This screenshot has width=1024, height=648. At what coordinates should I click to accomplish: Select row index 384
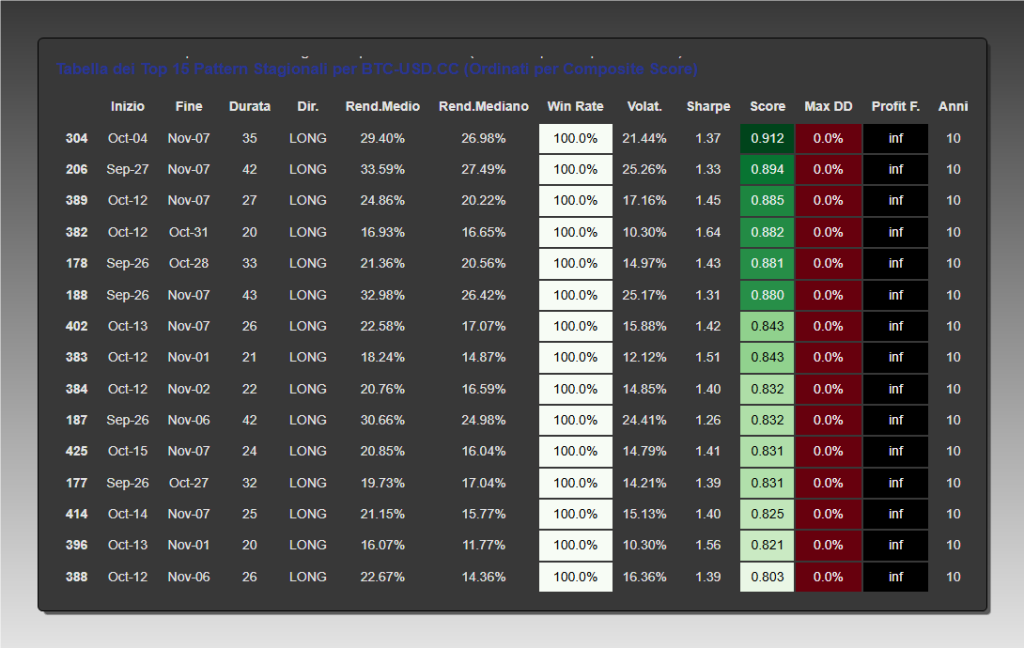(x=76, y=389)
